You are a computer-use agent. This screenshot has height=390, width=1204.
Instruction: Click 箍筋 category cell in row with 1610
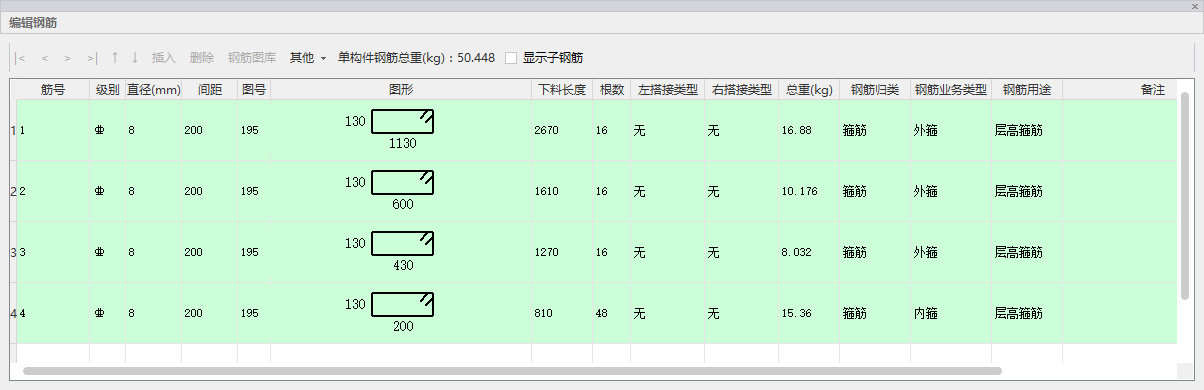coord(875,191)
